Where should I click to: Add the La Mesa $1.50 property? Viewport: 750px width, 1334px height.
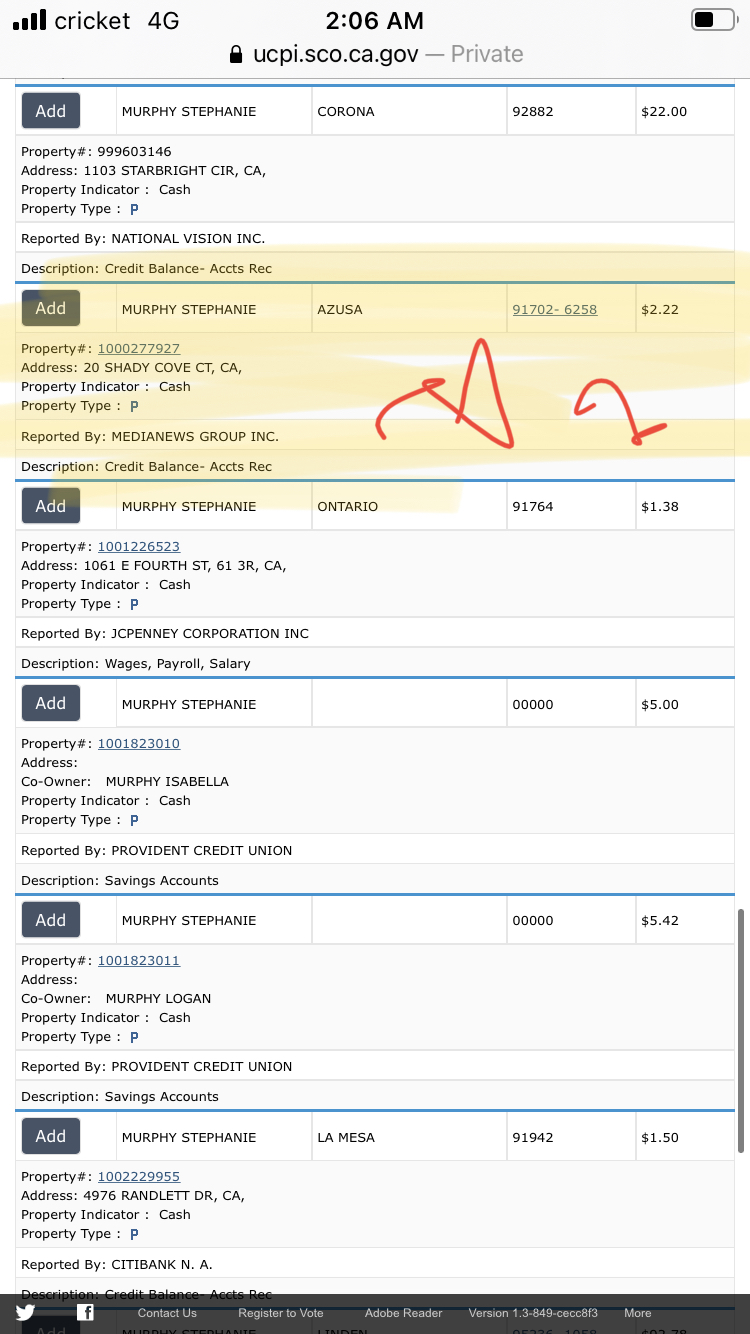coord(51,1136)
